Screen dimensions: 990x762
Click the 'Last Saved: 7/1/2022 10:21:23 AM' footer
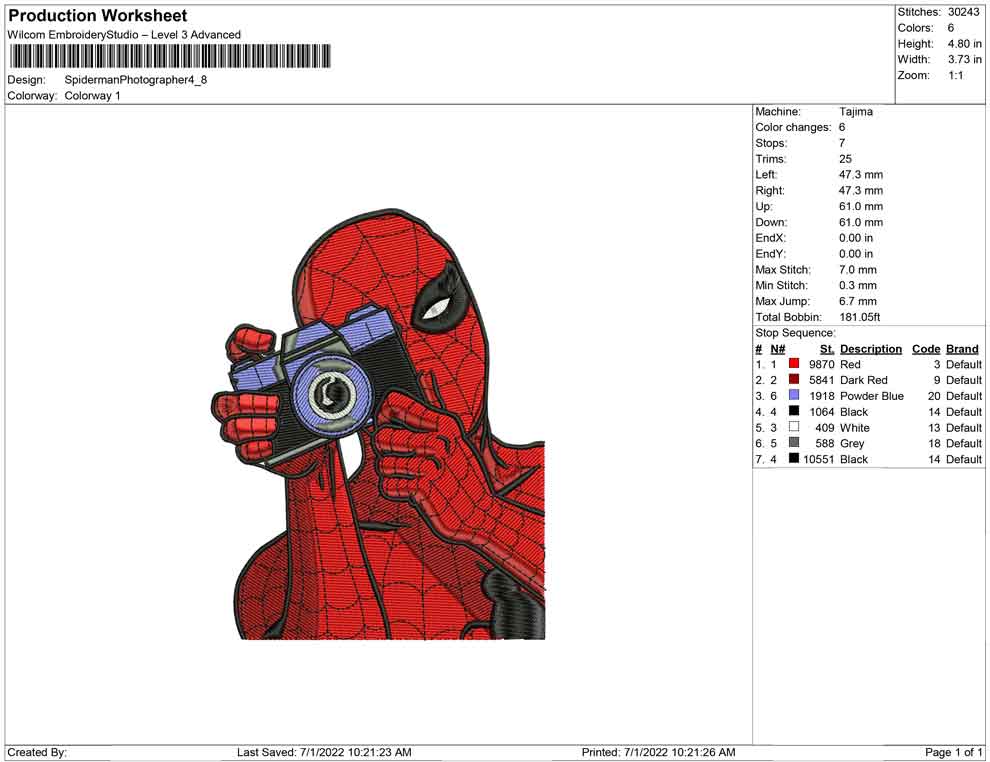click(324, 752)
